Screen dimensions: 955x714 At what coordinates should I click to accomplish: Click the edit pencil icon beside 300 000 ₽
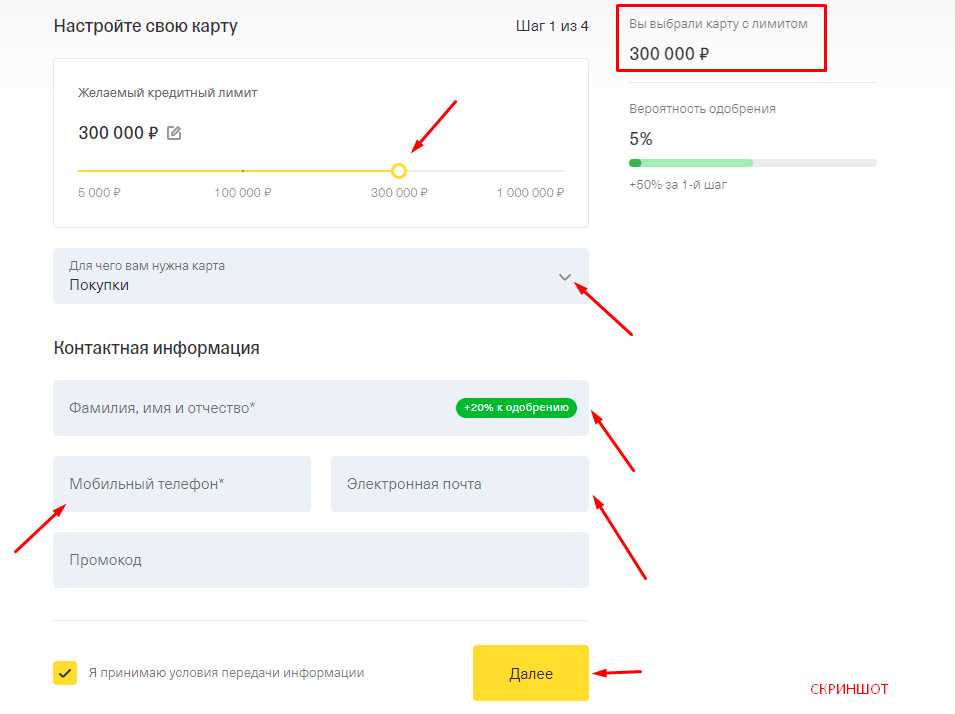coord(174,133)
